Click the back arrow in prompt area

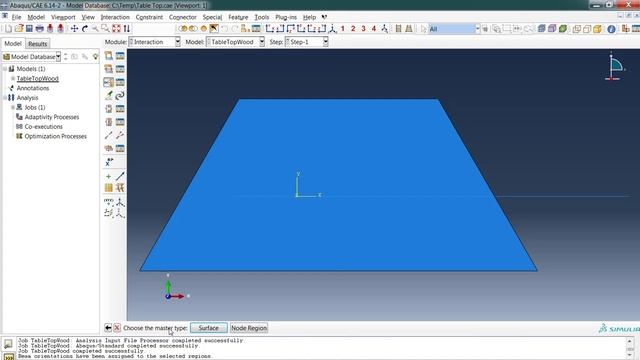coord(108,328)
